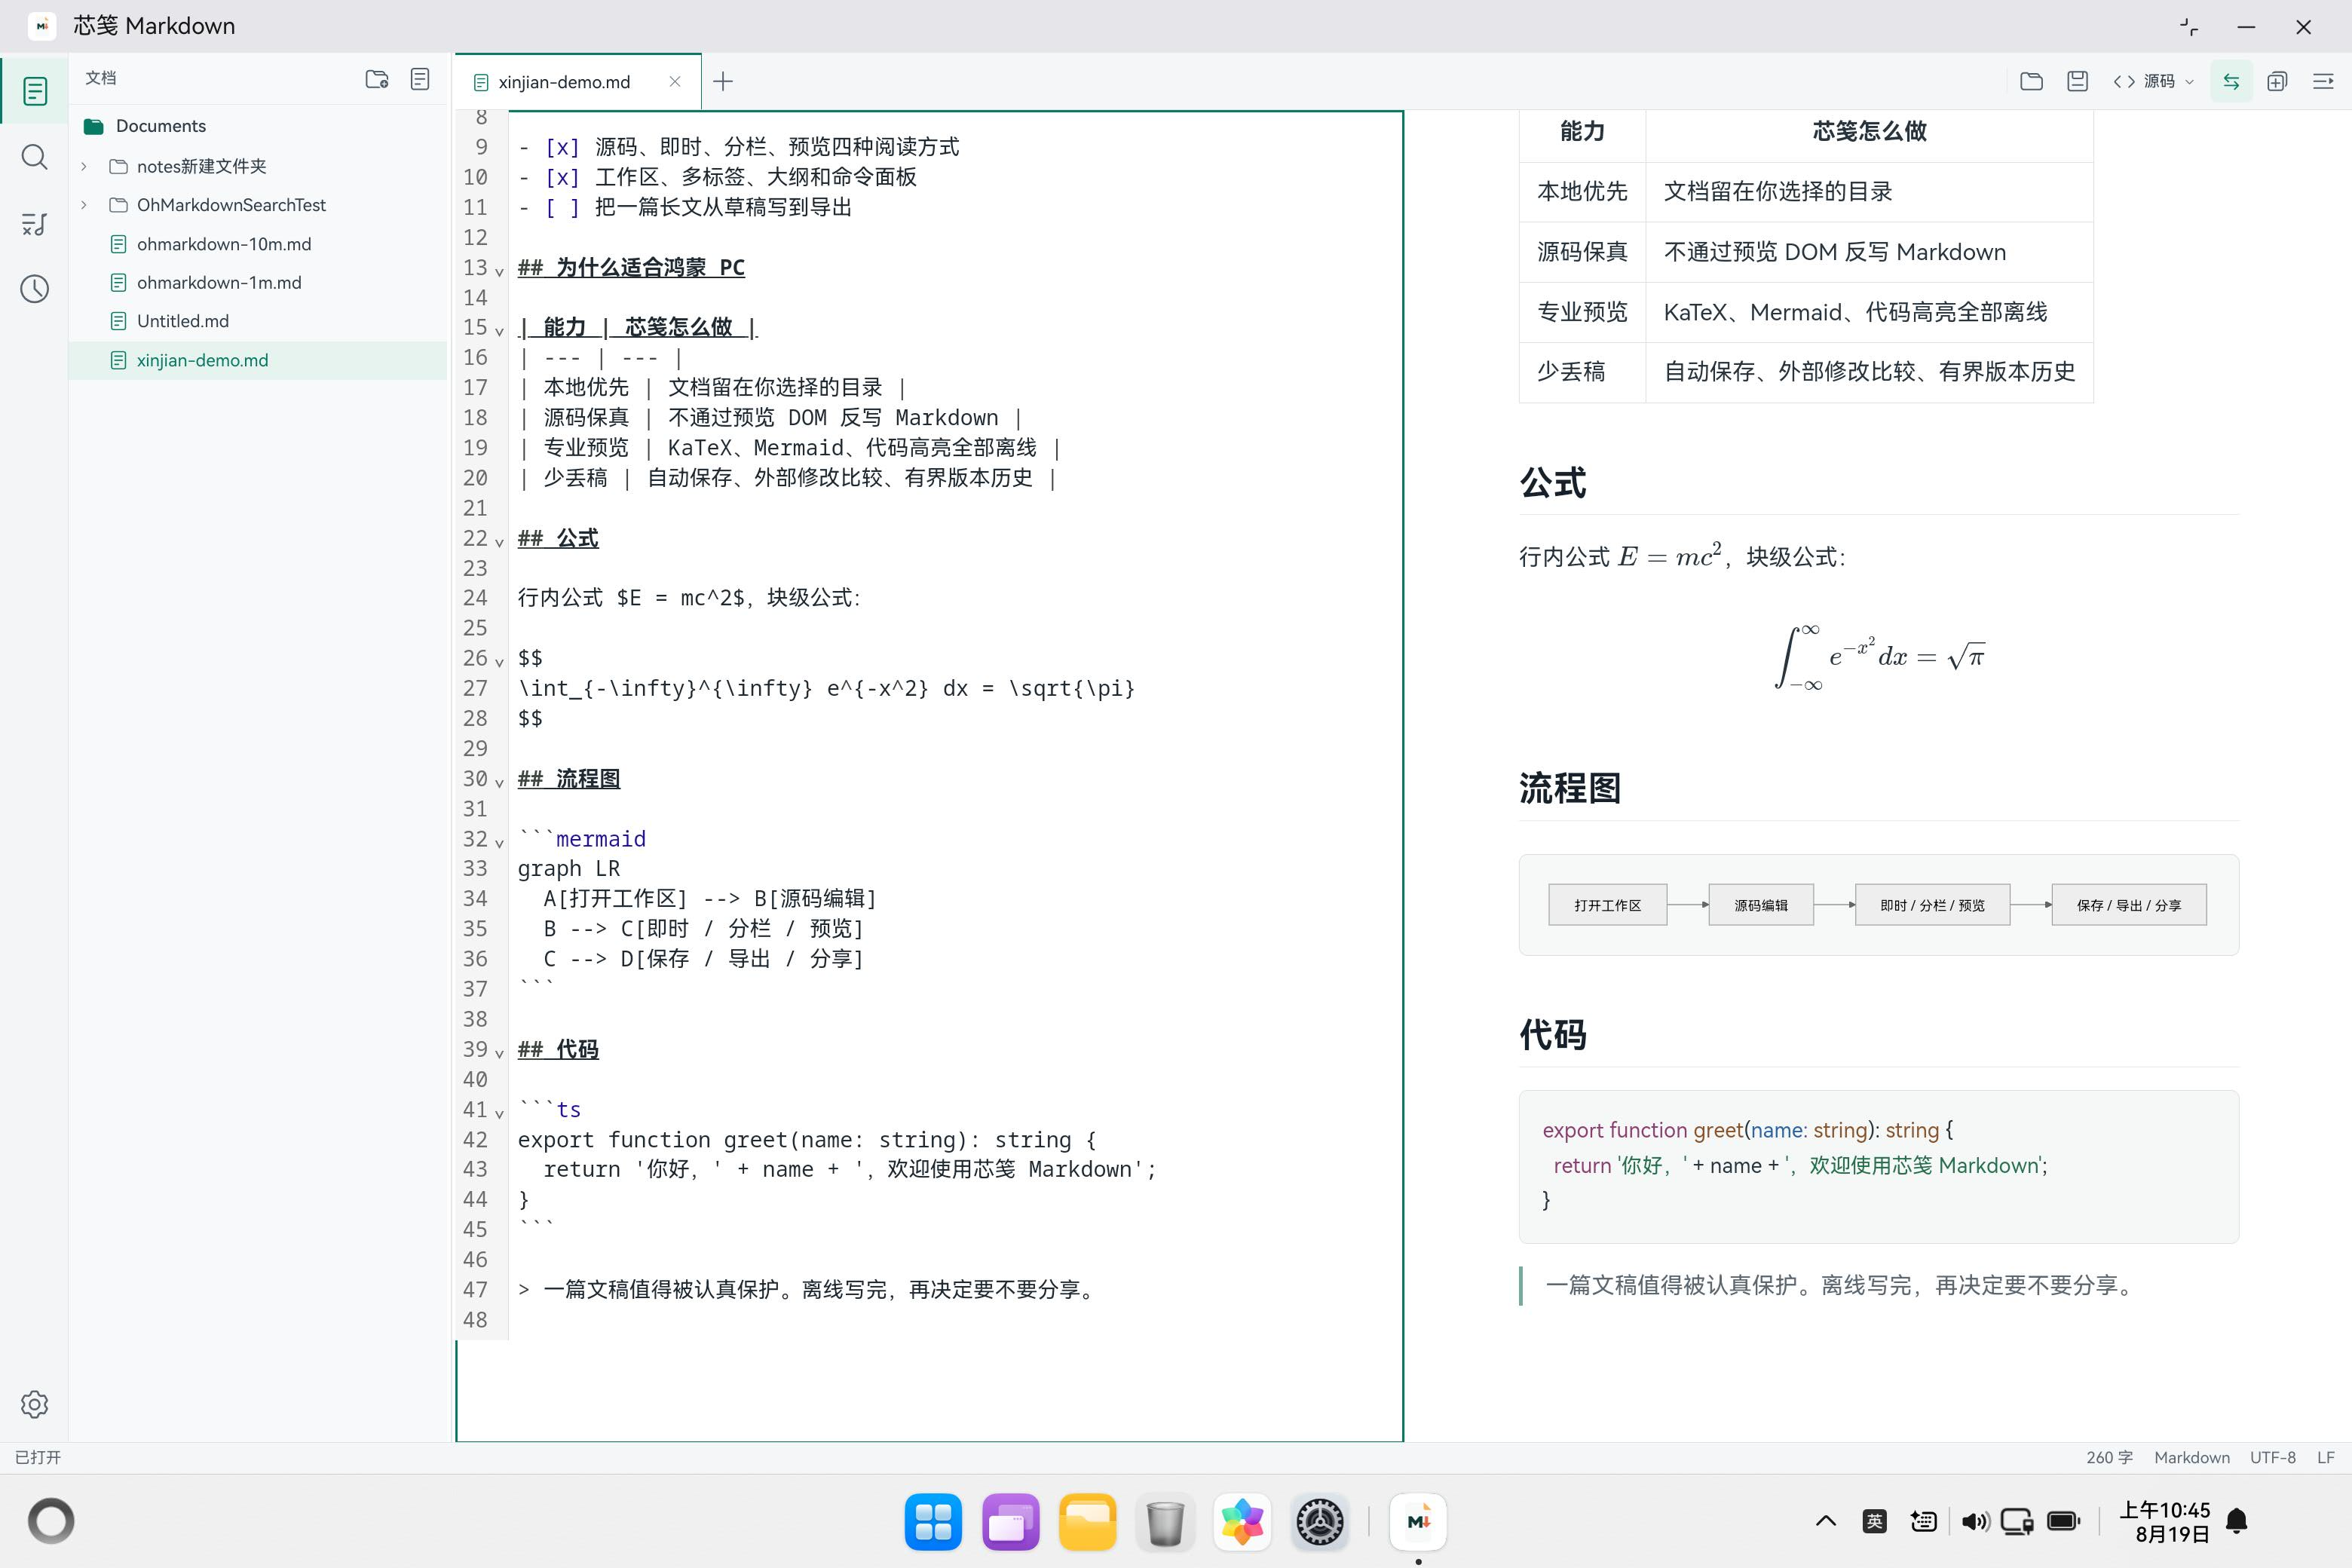
Task: Close the xinjian-demo.md tab
Action: coord(675,82)
